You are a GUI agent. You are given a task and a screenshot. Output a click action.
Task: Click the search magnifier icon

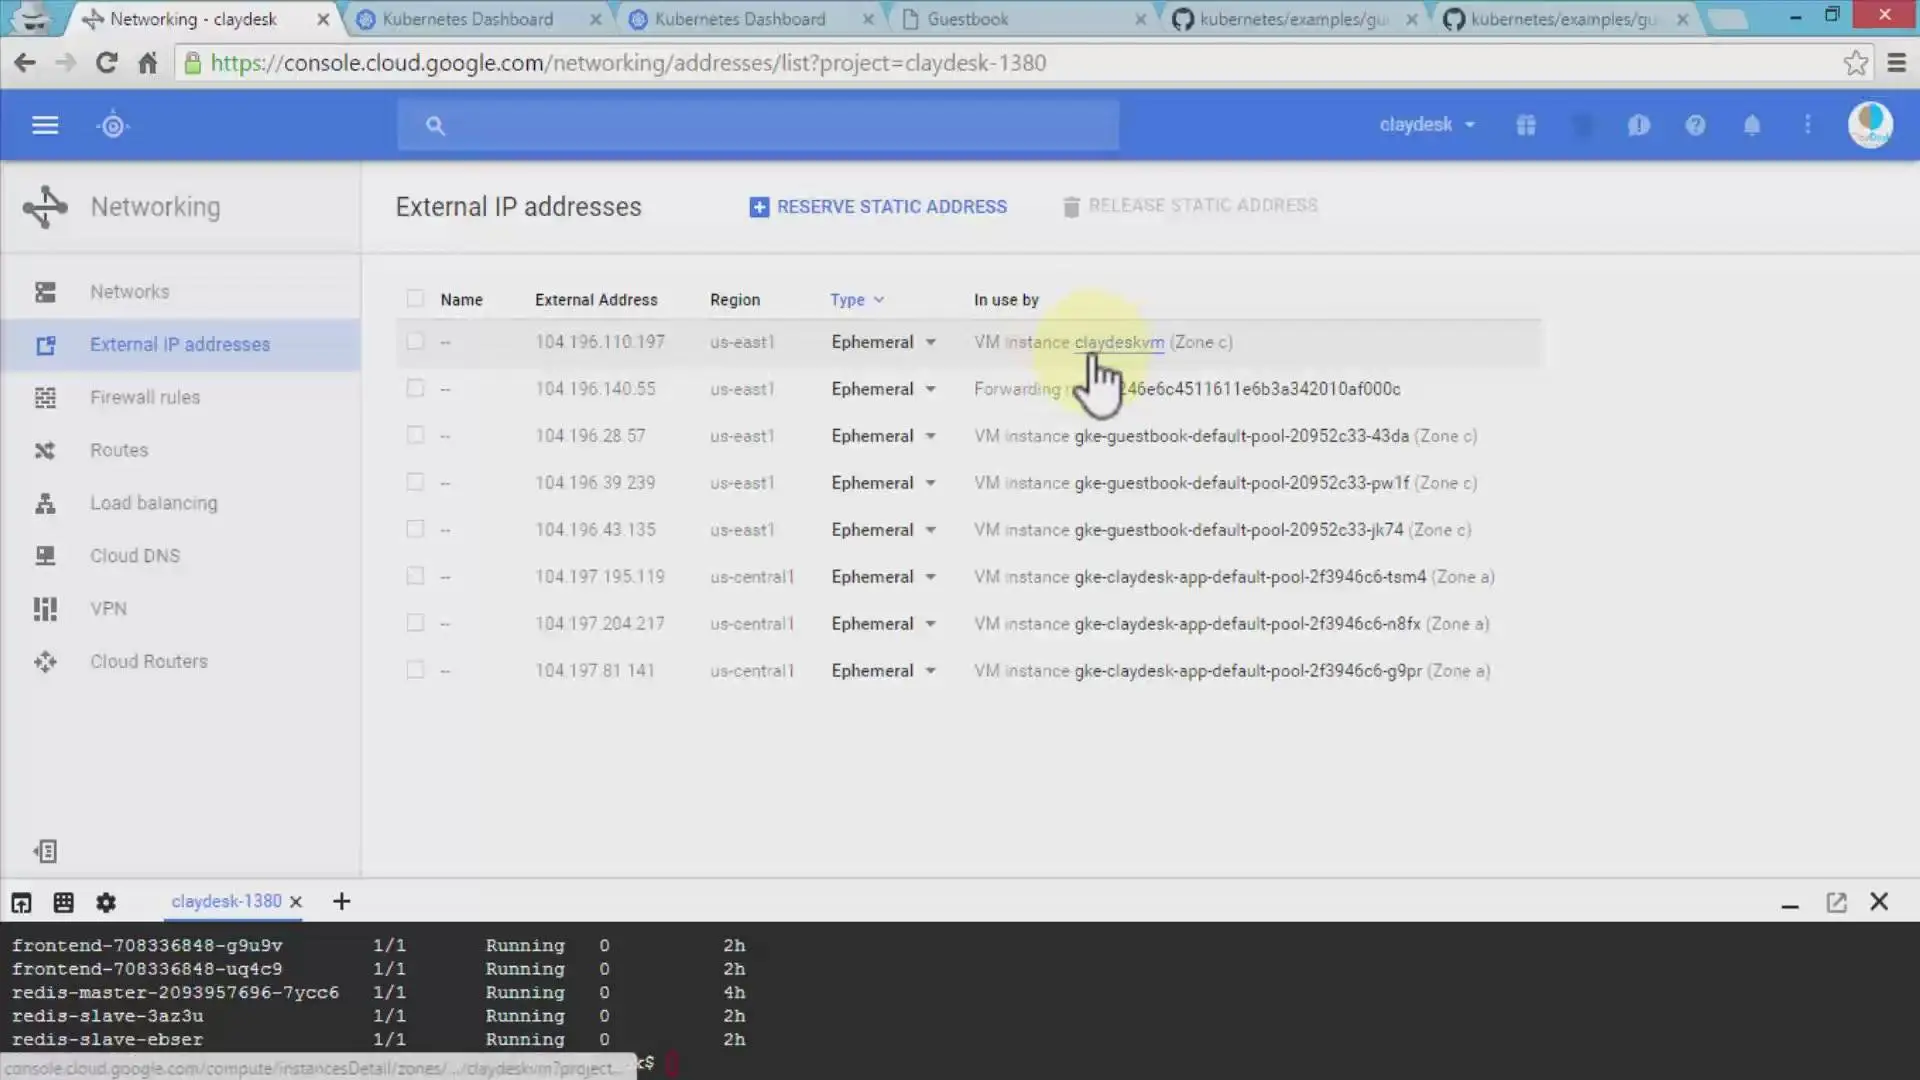[435, 126]
